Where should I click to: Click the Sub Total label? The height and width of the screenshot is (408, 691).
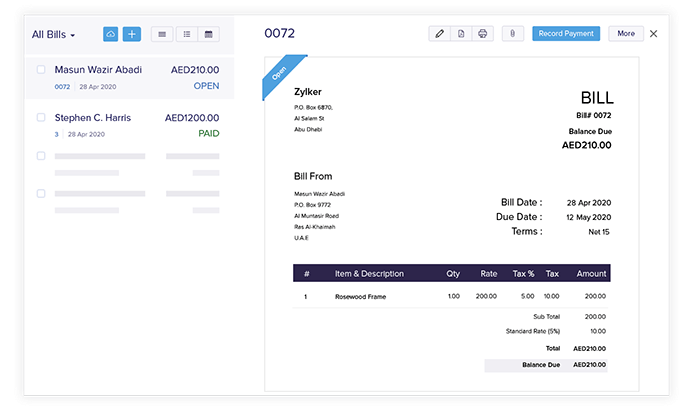click(x=546, y=316)
